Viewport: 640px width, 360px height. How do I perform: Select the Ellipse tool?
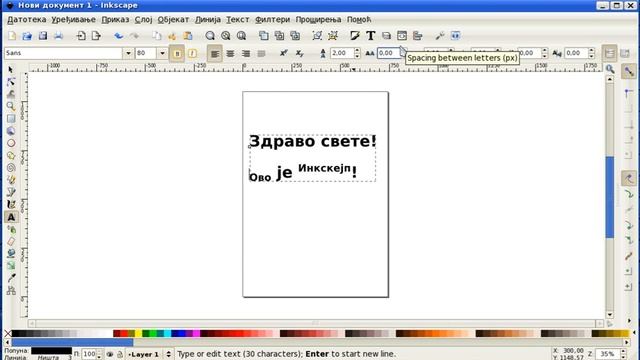(11, 143)
